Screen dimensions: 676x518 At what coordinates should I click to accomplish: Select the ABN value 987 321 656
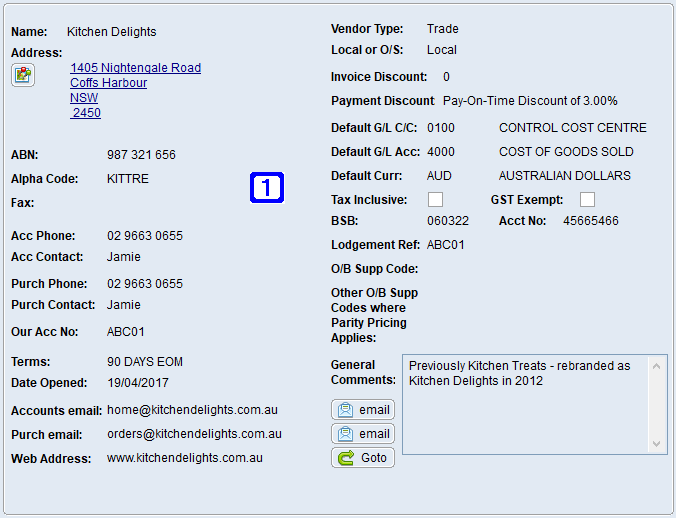click(141, 155)
